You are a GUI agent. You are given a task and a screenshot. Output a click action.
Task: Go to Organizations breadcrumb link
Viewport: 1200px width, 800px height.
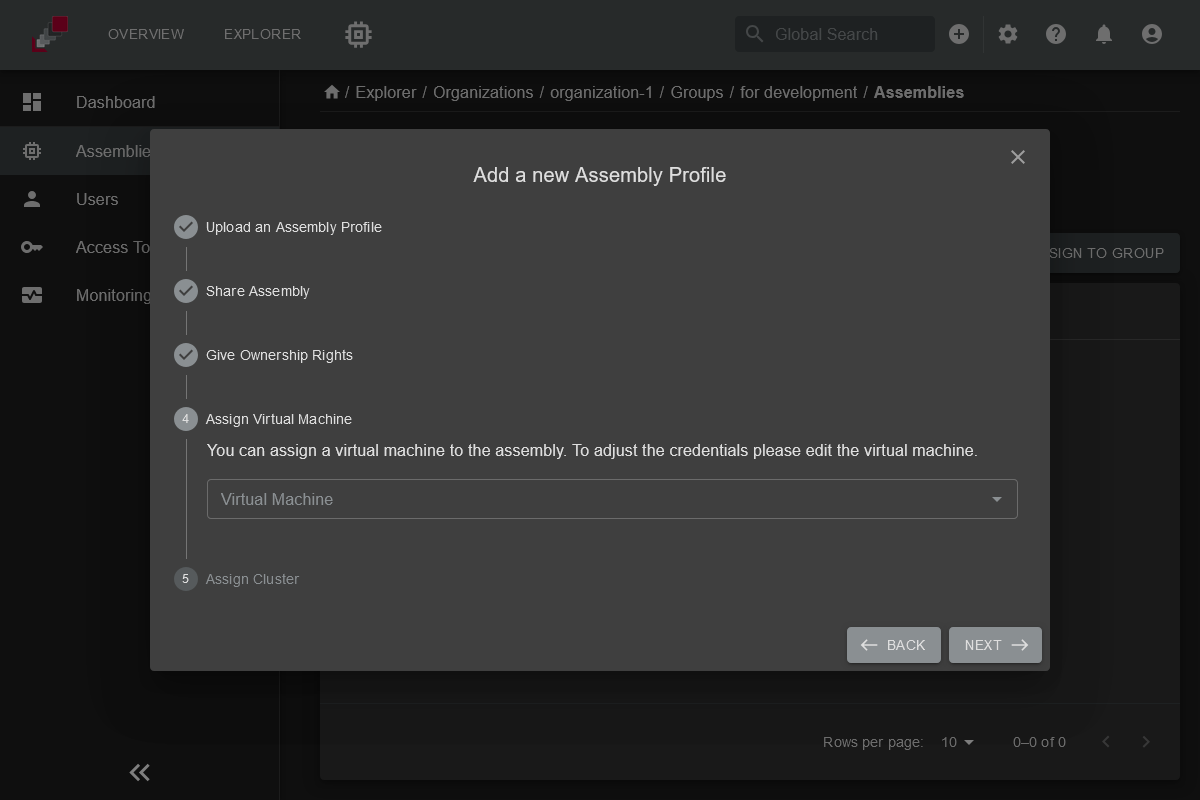click(483, 92)
